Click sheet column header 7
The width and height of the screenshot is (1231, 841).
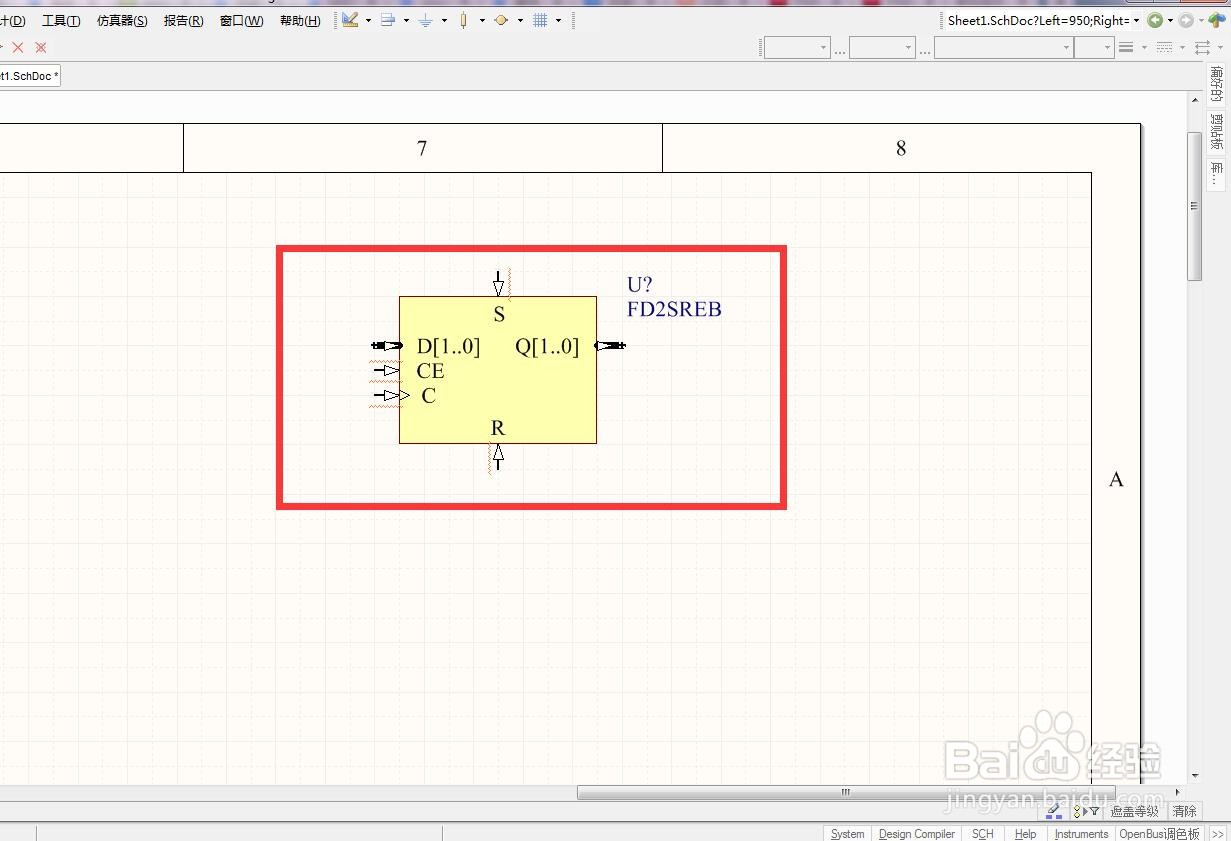tap(422, 148)
